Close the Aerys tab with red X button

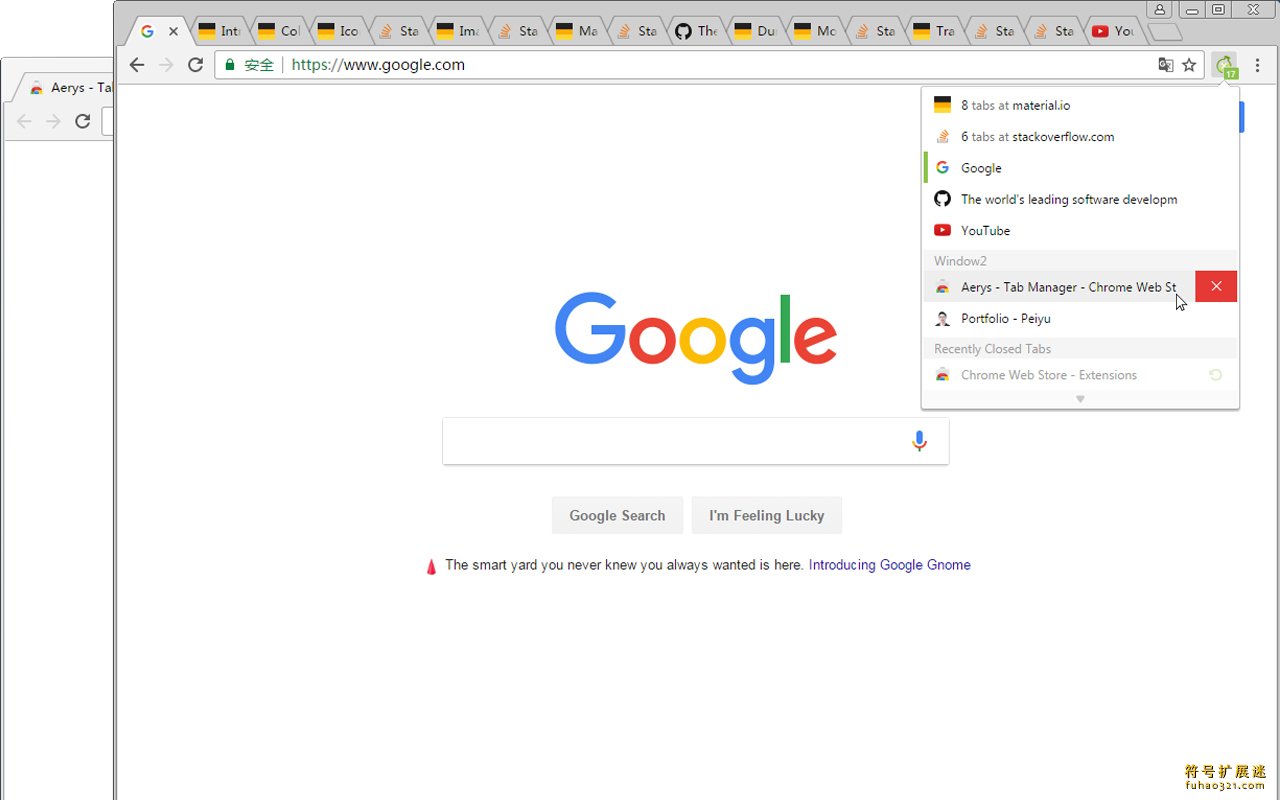[1216, 287]
